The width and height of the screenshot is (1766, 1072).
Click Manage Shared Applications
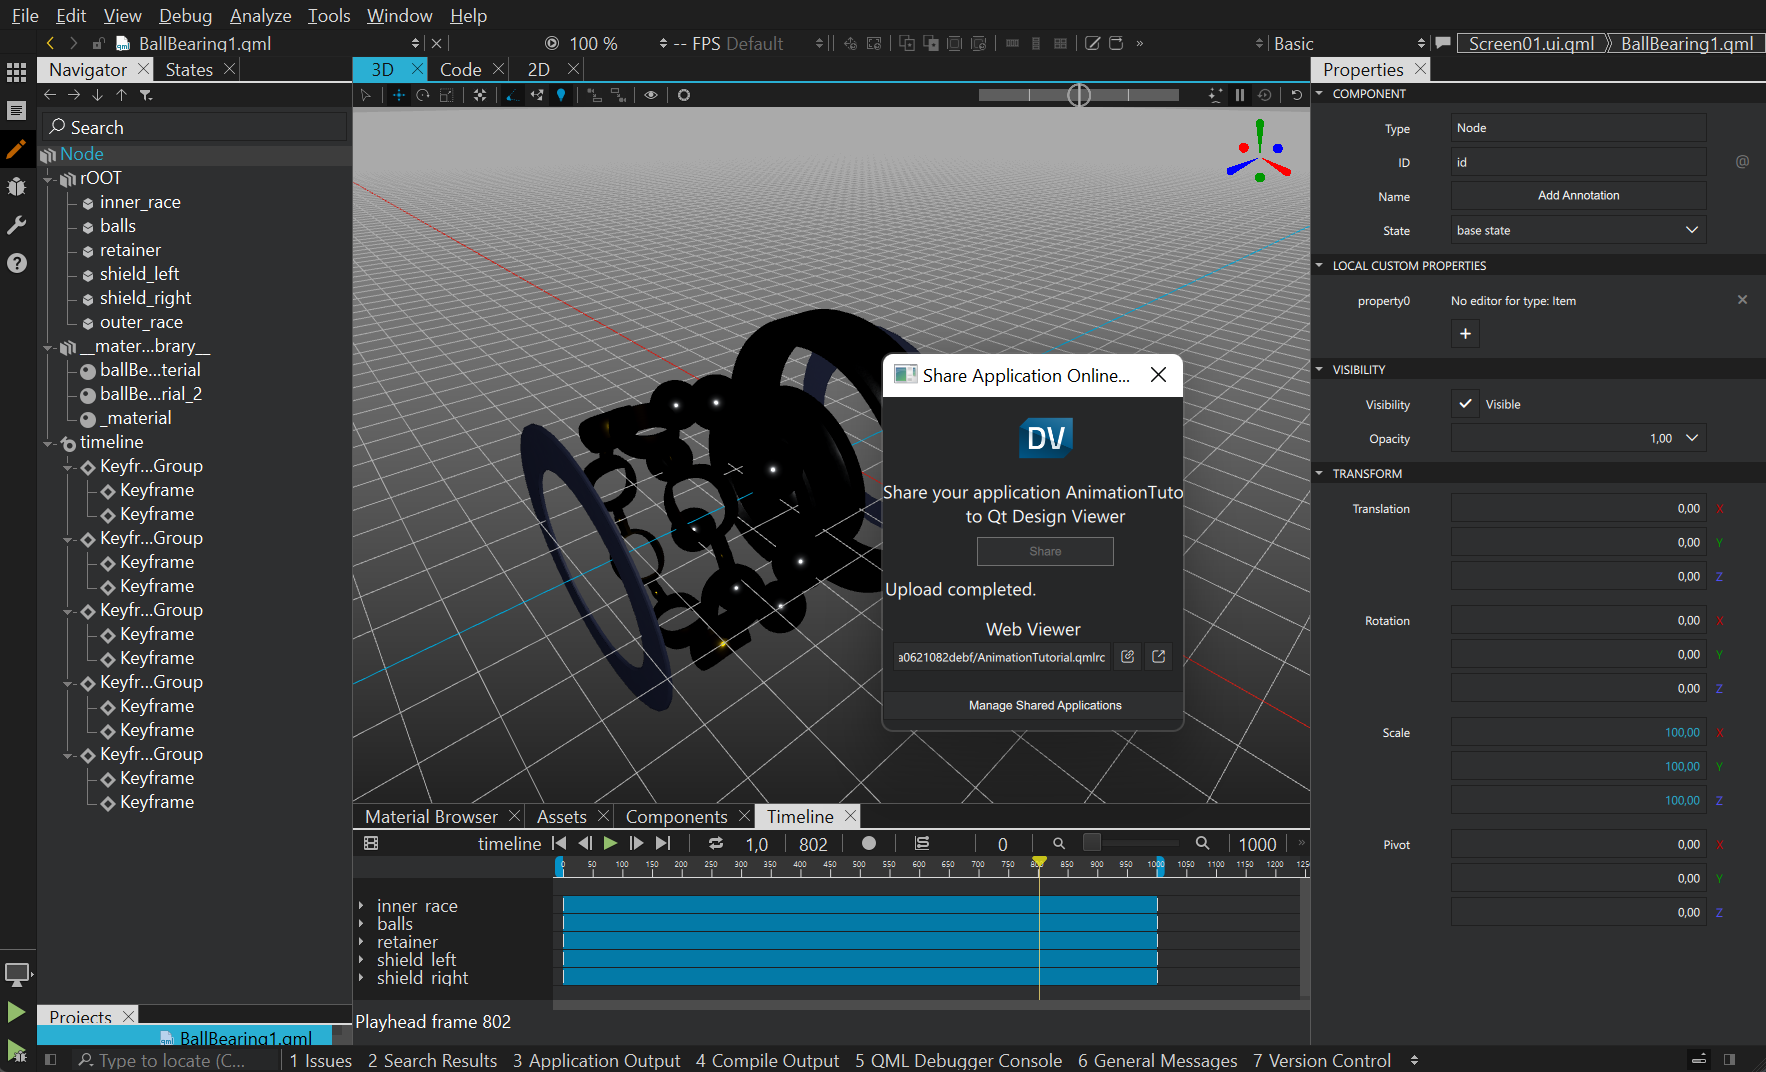1044,705
